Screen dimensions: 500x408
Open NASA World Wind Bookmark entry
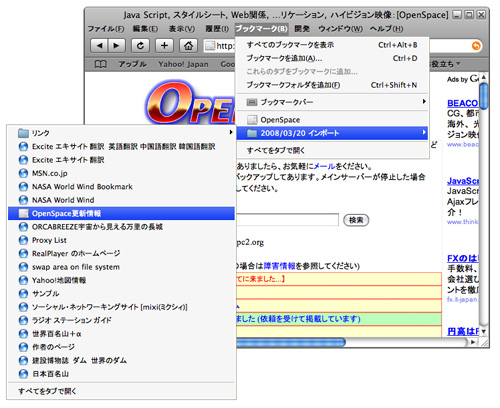[x=121, y=187]
